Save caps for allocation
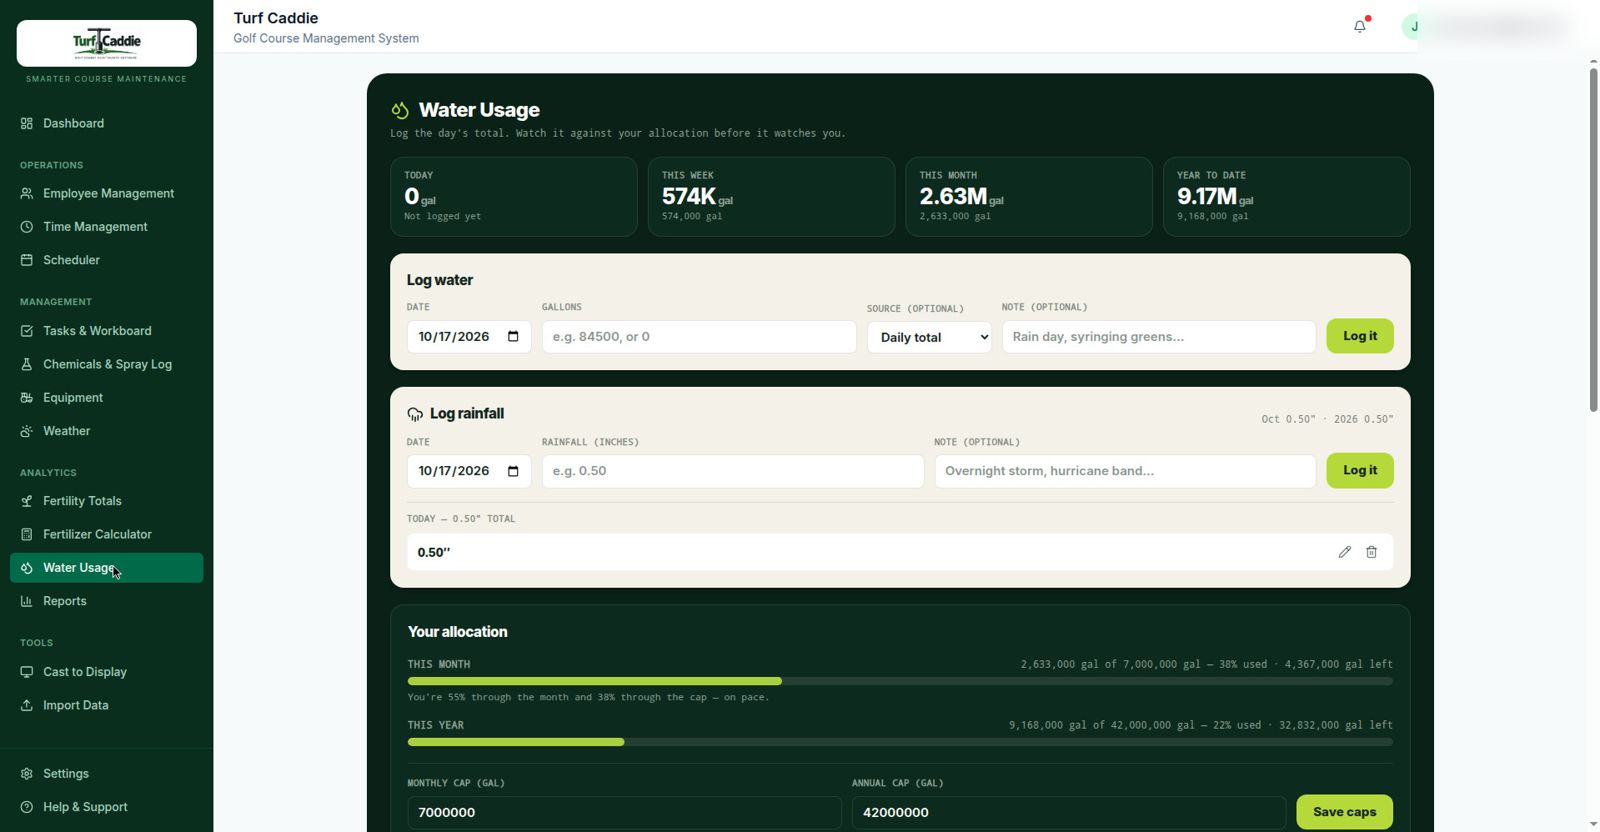This screenshot has height=832, width=1600. tap(1344, 812)
